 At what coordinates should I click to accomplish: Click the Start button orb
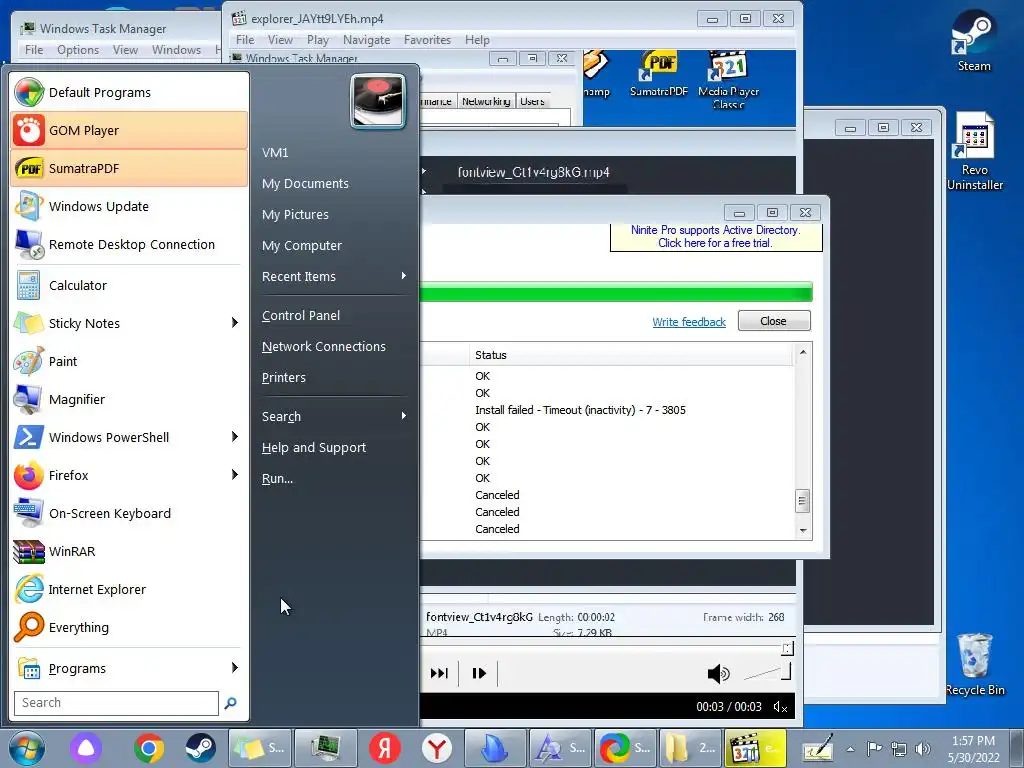27,748
